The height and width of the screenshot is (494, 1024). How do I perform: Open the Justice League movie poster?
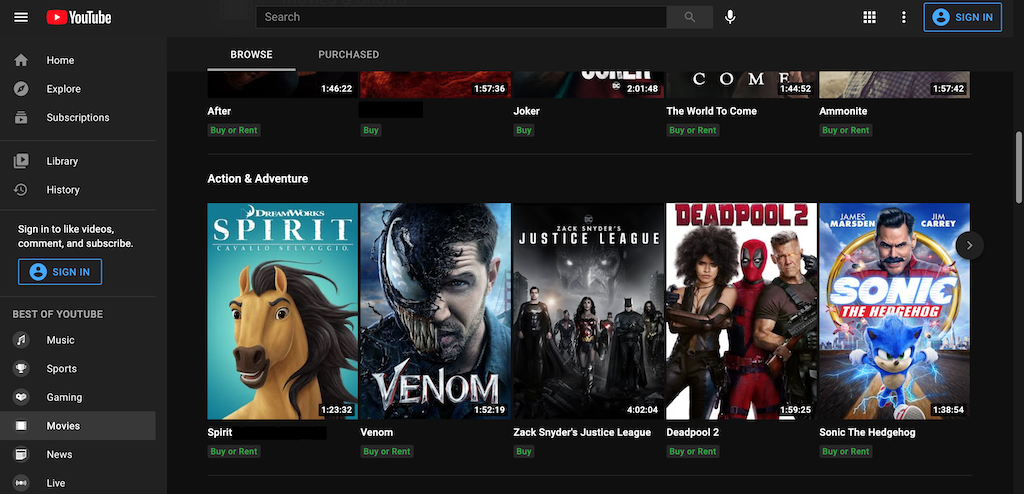pyautogui.click(x=588, y=311)
